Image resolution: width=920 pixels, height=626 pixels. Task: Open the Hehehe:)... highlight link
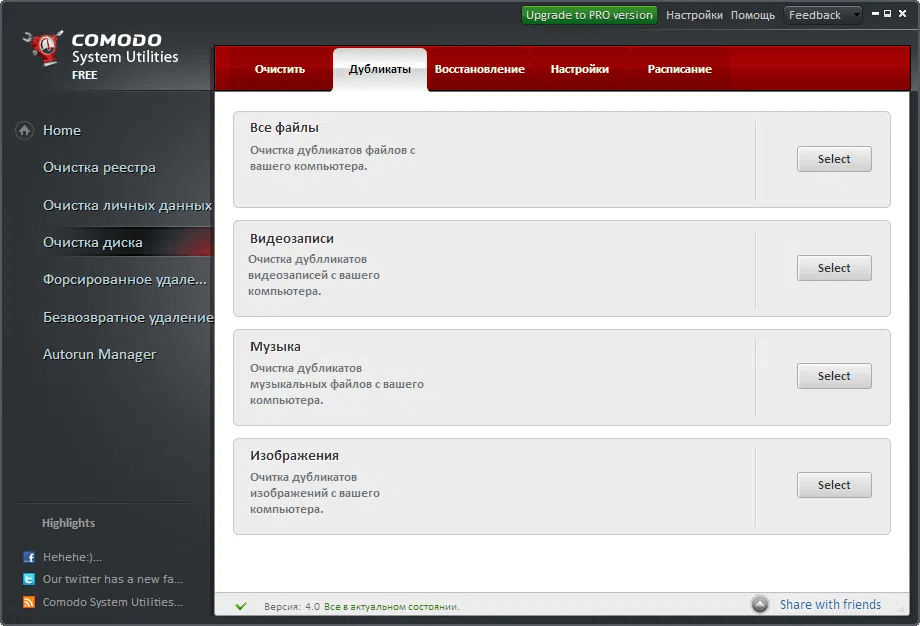click(72, 557)
